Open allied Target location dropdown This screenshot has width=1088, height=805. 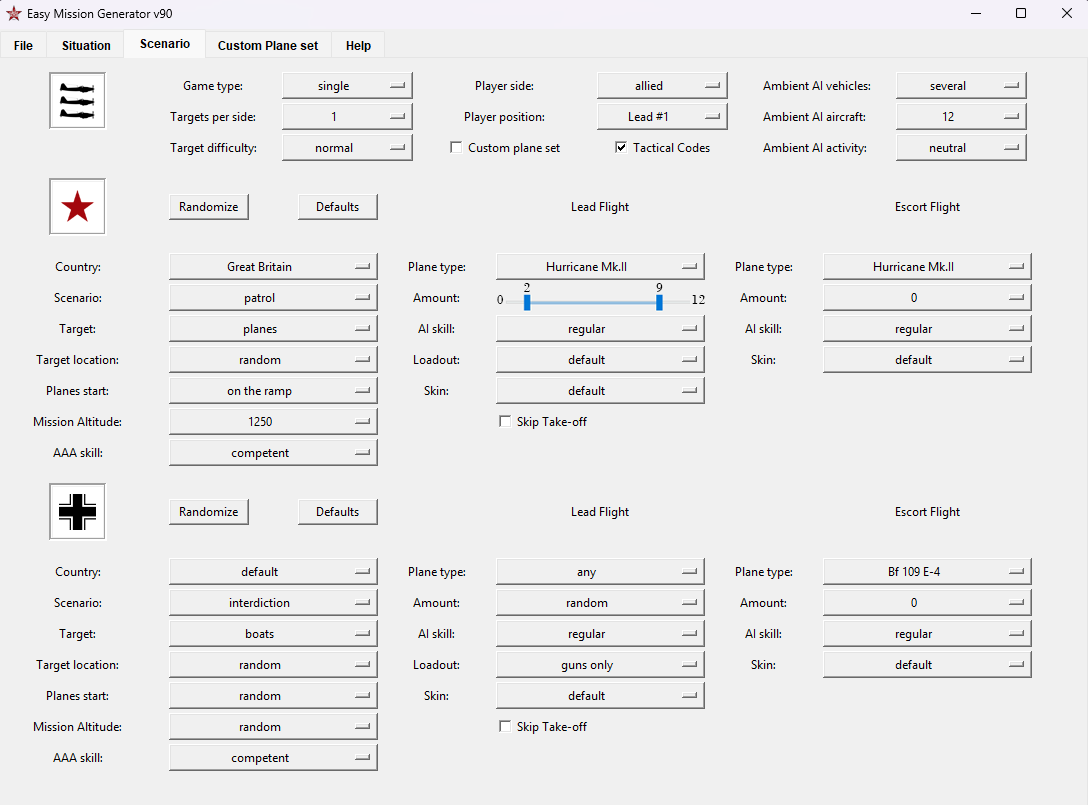click(273, 359)
